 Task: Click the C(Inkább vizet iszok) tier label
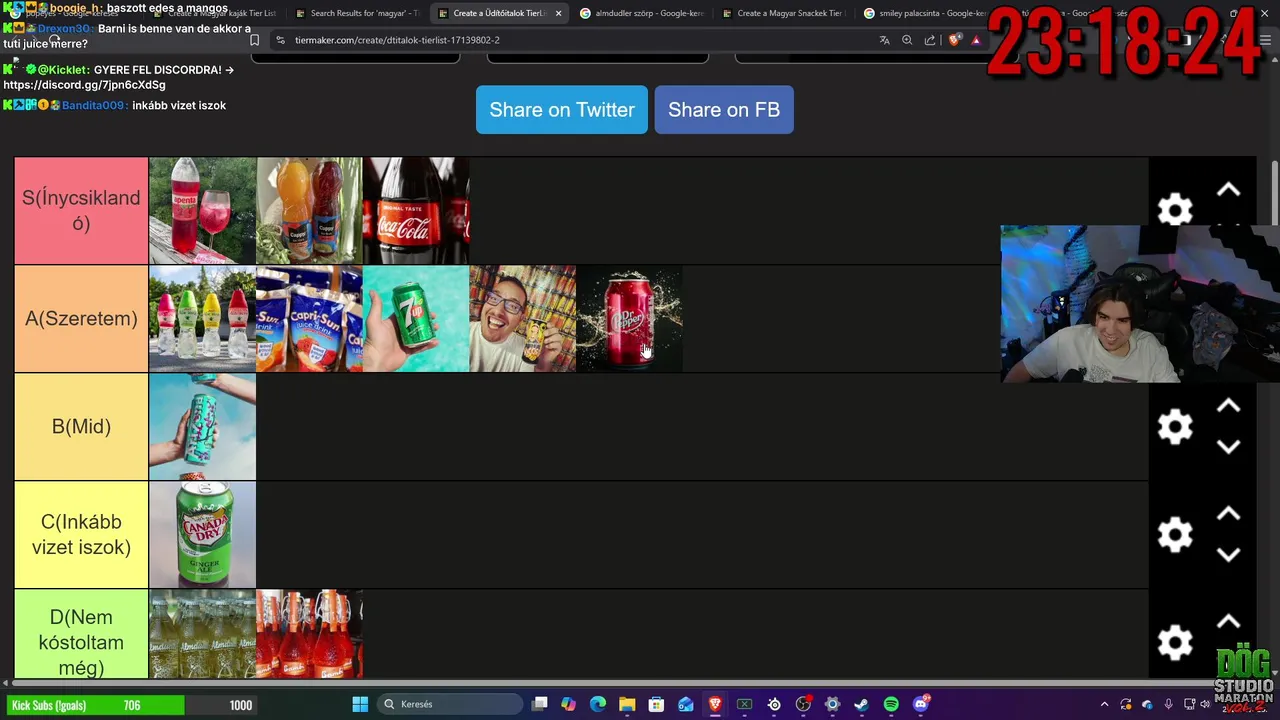pos(81,534)
